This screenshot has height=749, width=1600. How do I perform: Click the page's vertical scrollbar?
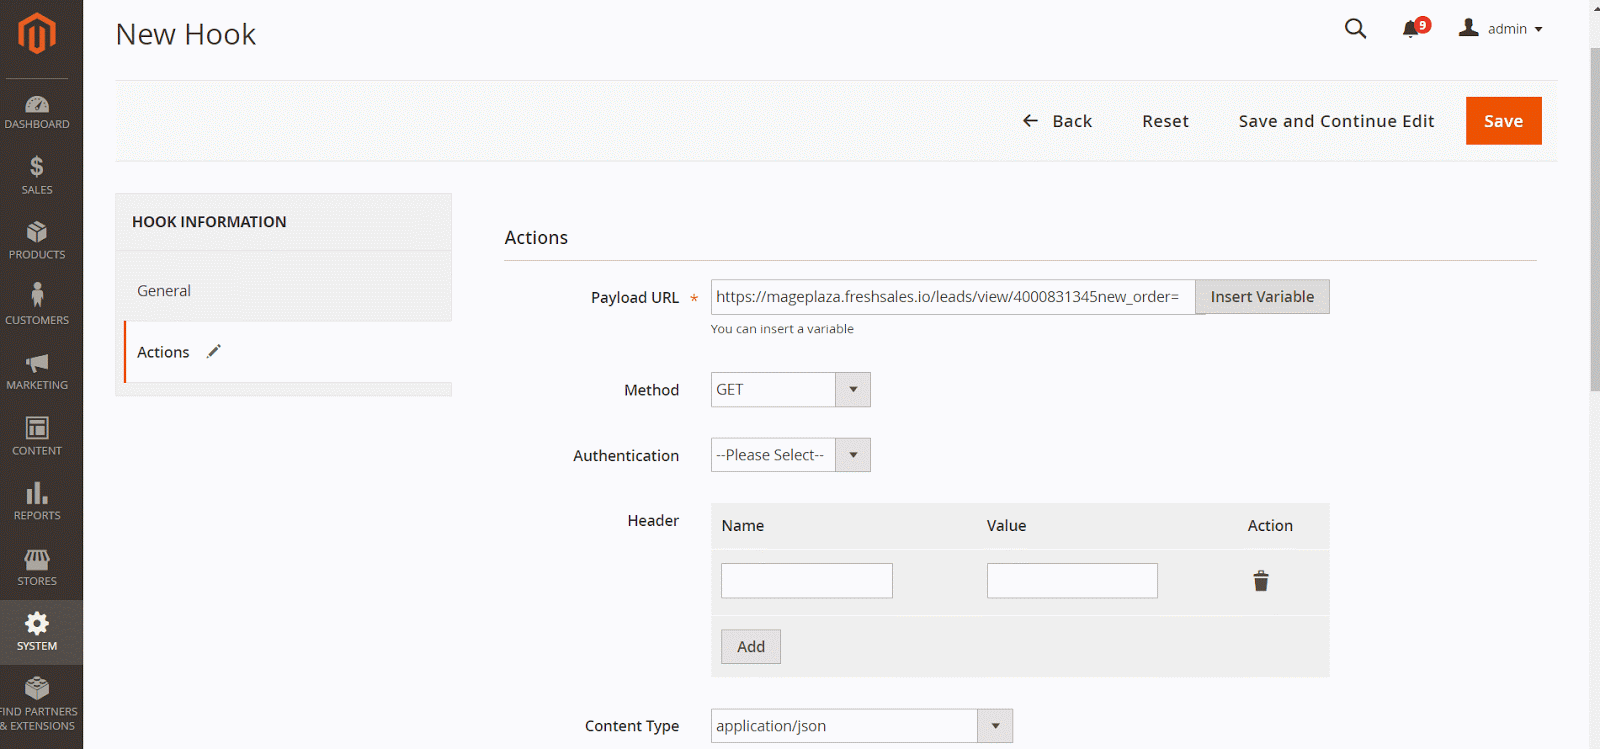pos(1594,220)
